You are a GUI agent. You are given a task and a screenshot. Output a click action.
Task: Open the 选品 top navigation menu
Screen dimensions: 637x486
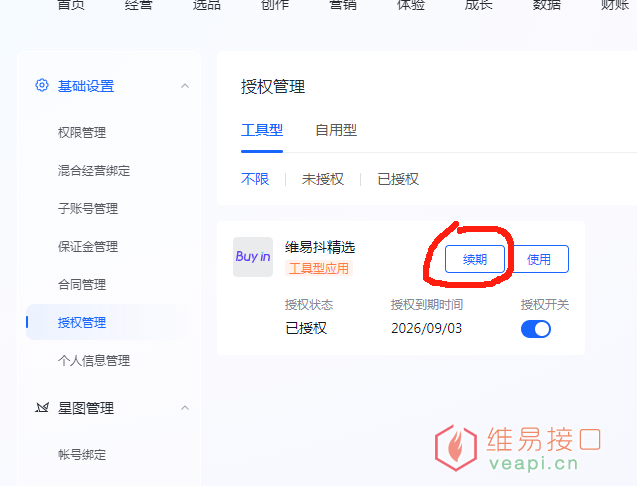click(207, 6)
